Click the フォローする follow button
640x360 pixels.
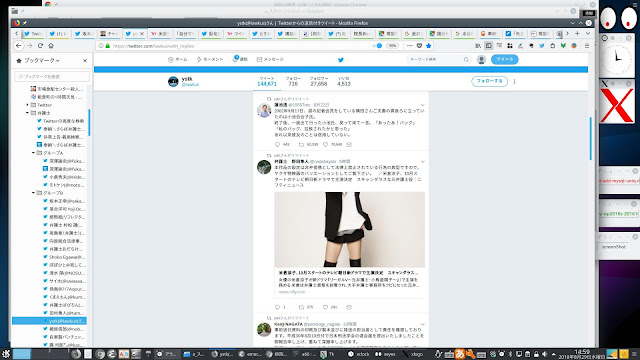tap(489, 81)
